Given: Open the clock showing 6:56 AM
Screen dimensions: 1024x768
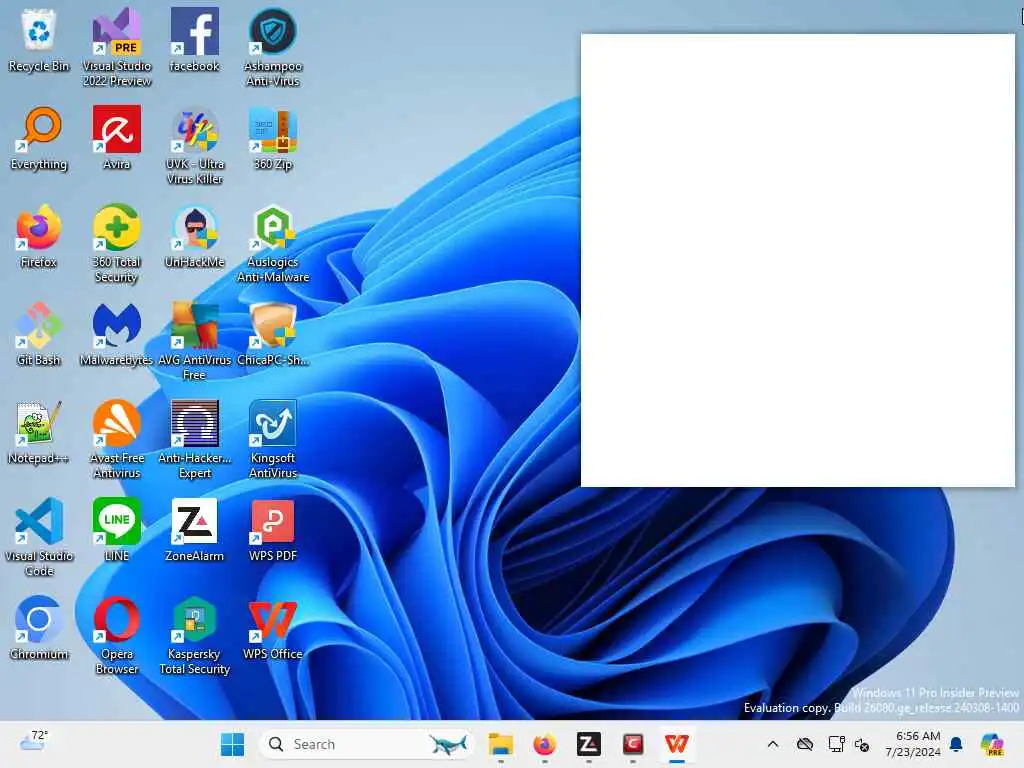Looking at the screenshot, I should [x=913, y=744].
